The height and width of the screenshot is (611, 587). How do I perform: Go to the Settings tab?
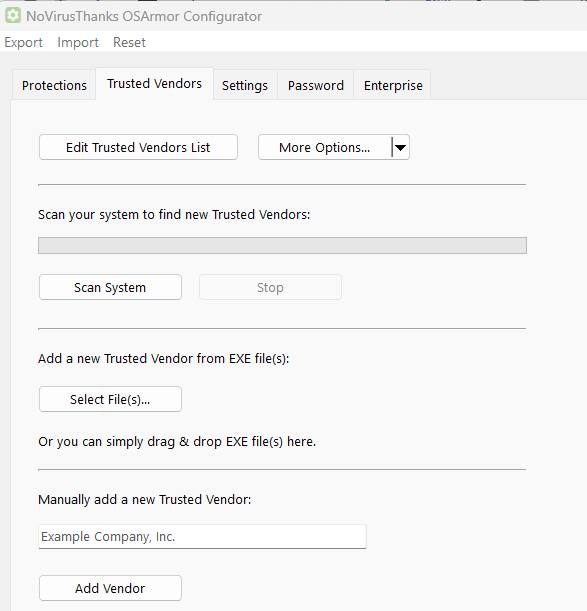[x=245, y=85]
